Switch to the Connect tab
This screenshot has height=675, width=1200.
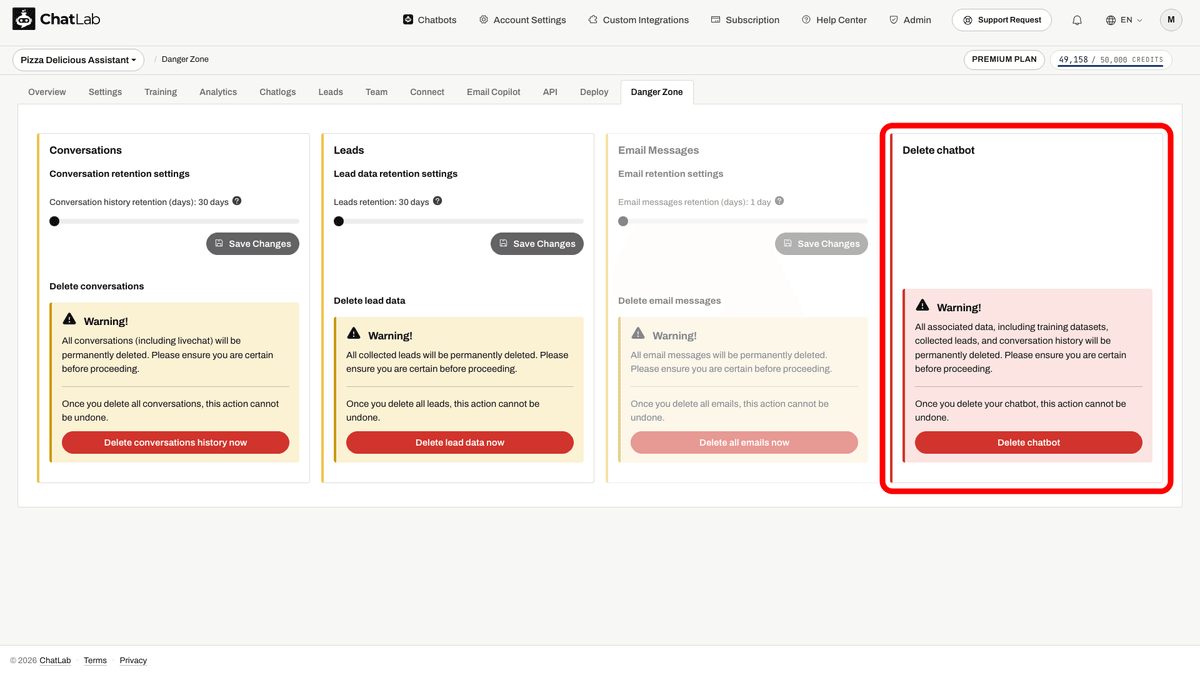(427, 92)
